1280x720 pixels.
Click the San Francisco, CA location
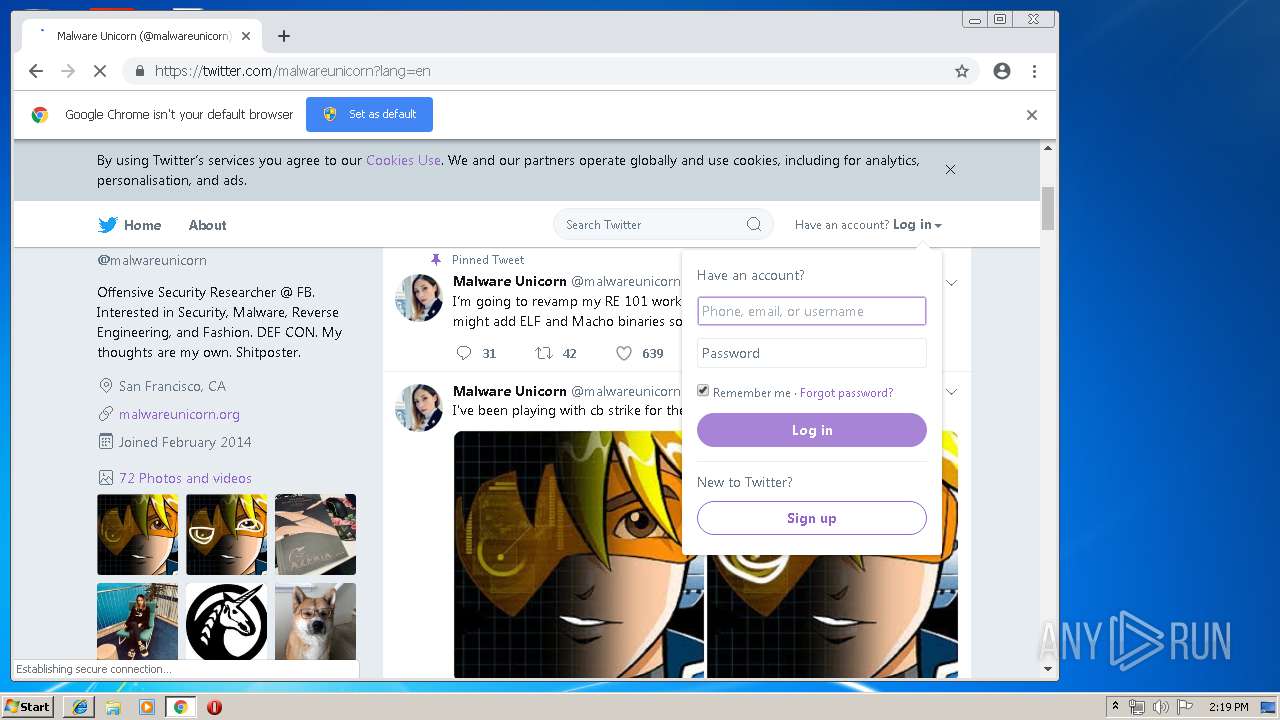(172, 386)
